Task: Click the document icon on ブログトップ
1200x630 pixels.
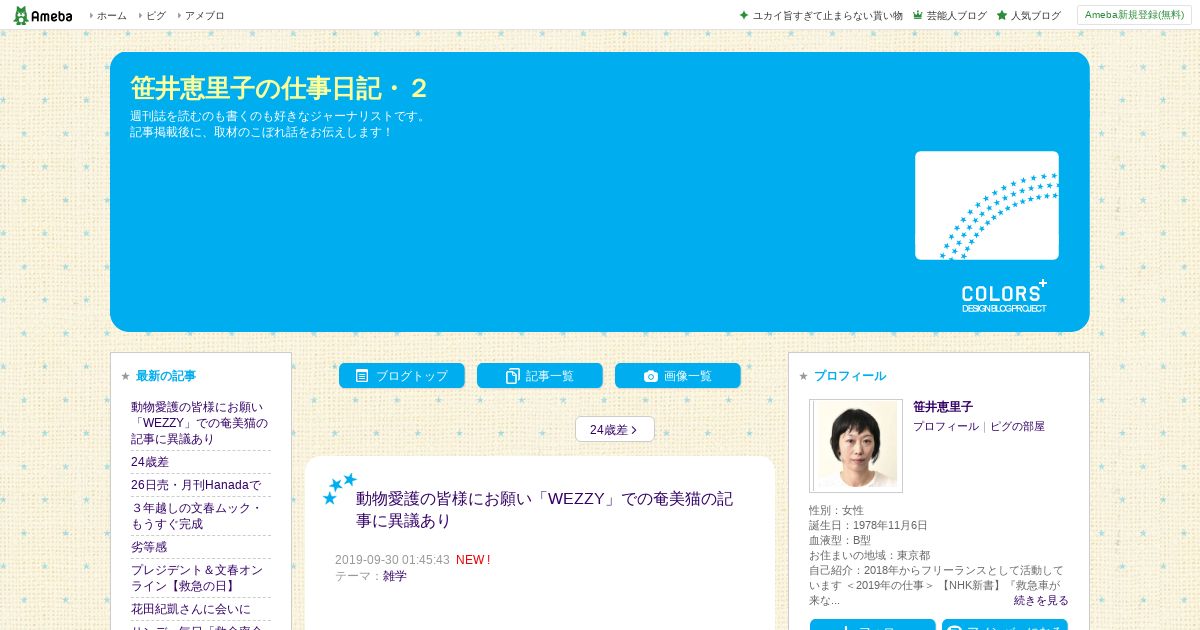Action: tap(362, 376)
